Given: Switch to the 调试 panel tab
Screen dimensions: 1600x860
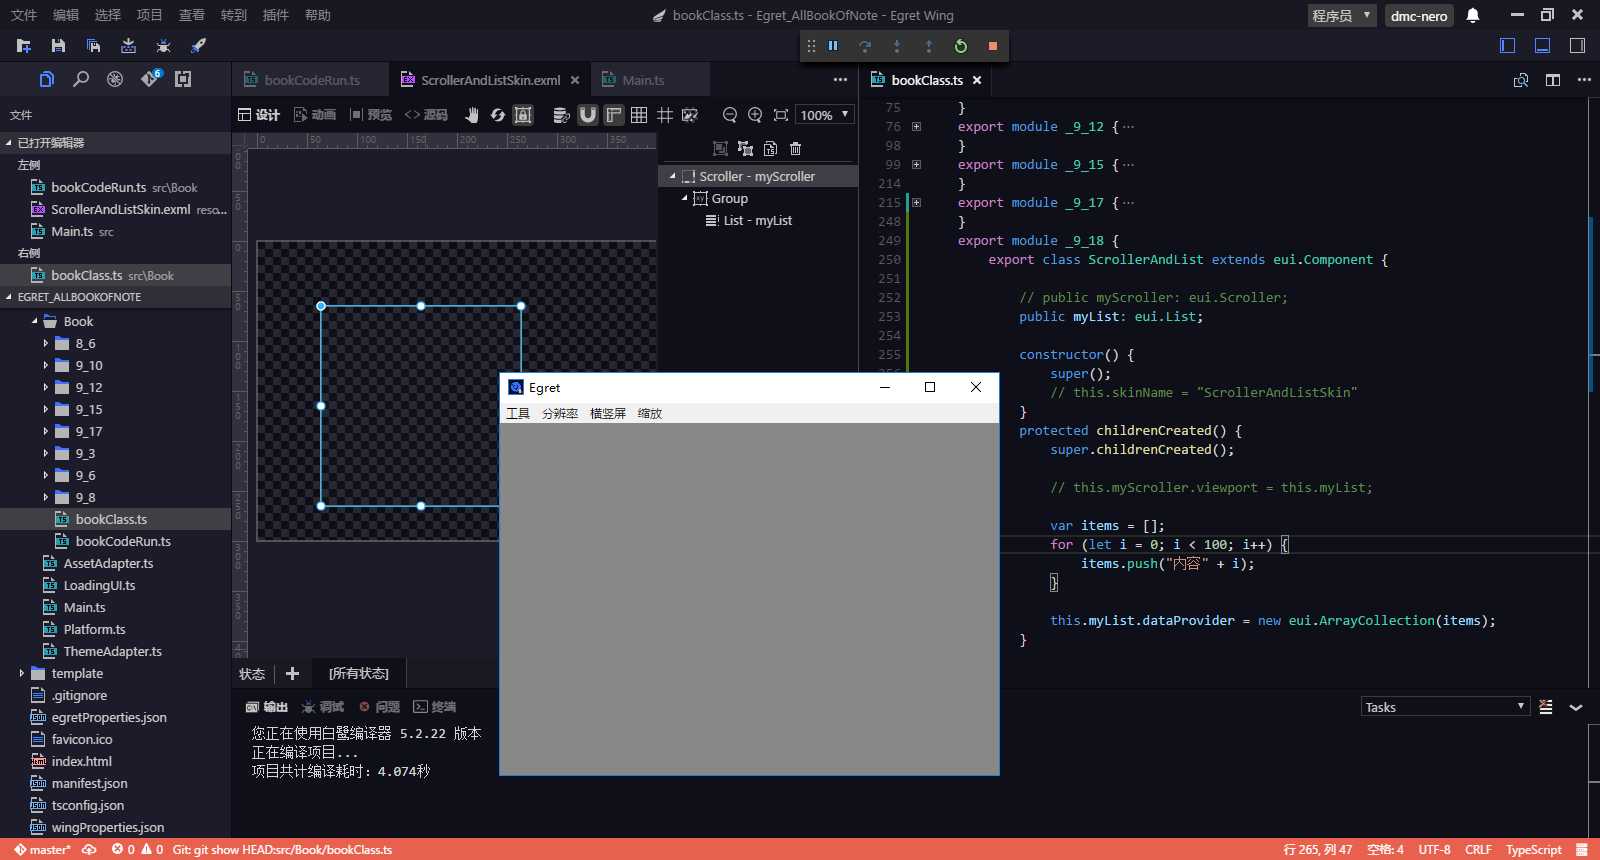Looking at the screenshot, I should [323, 707].
